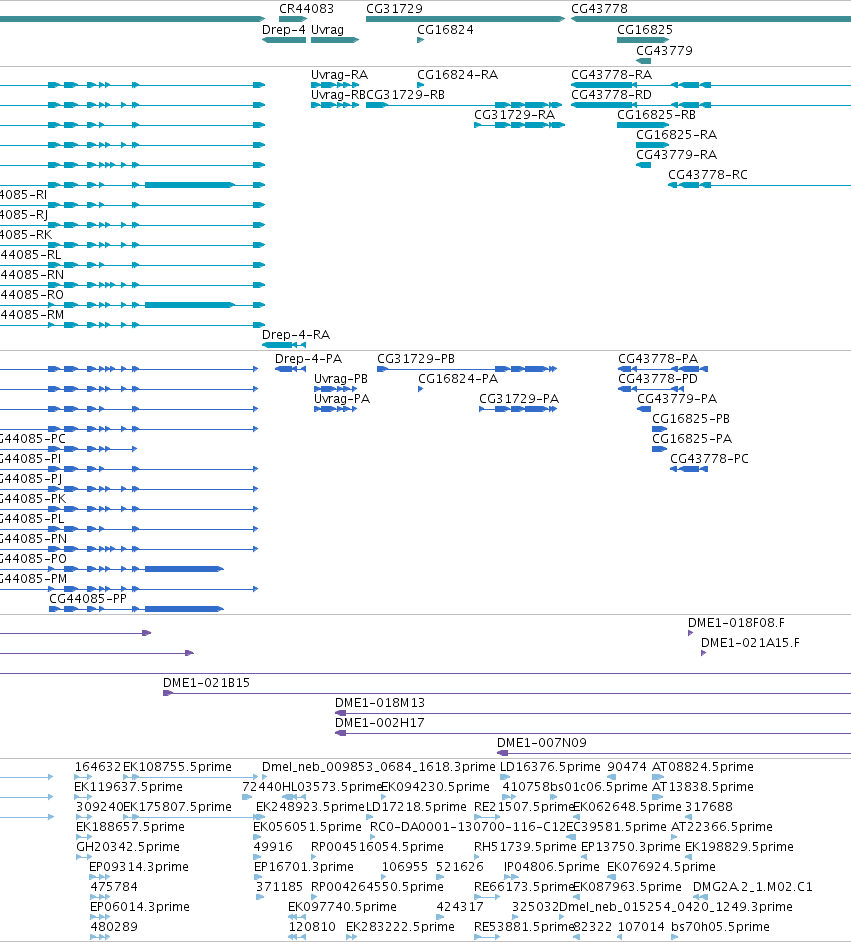
Task: Select the Uvrag gene label
Action: (x=327, y=30)
